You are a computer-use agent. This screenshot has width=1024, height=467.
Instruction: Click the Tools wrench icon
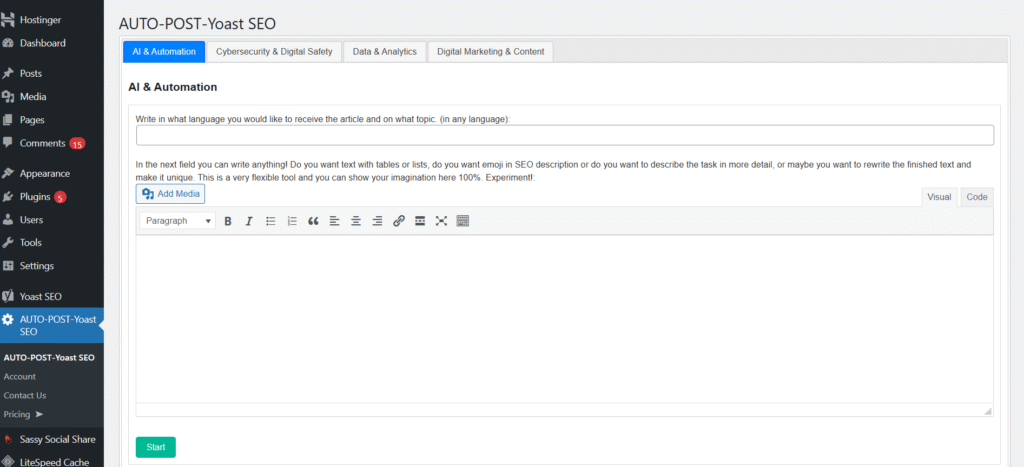click(x=8, y=243)
